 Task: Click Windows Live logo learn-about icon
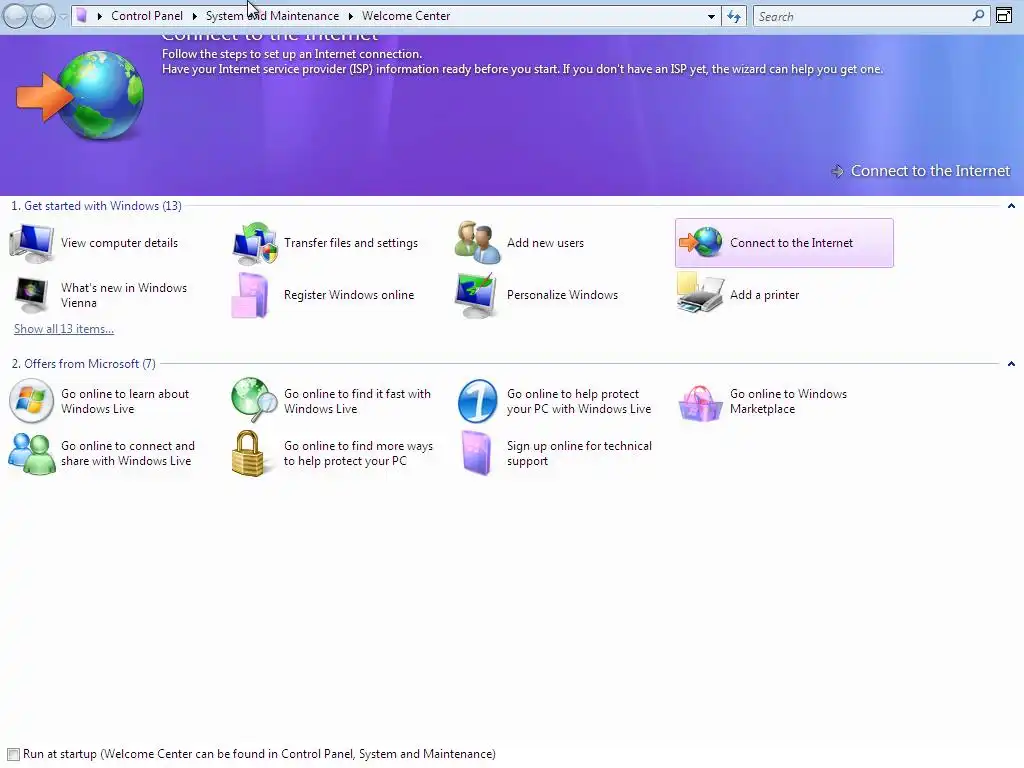pyautogui.click(x=31, y=401)
